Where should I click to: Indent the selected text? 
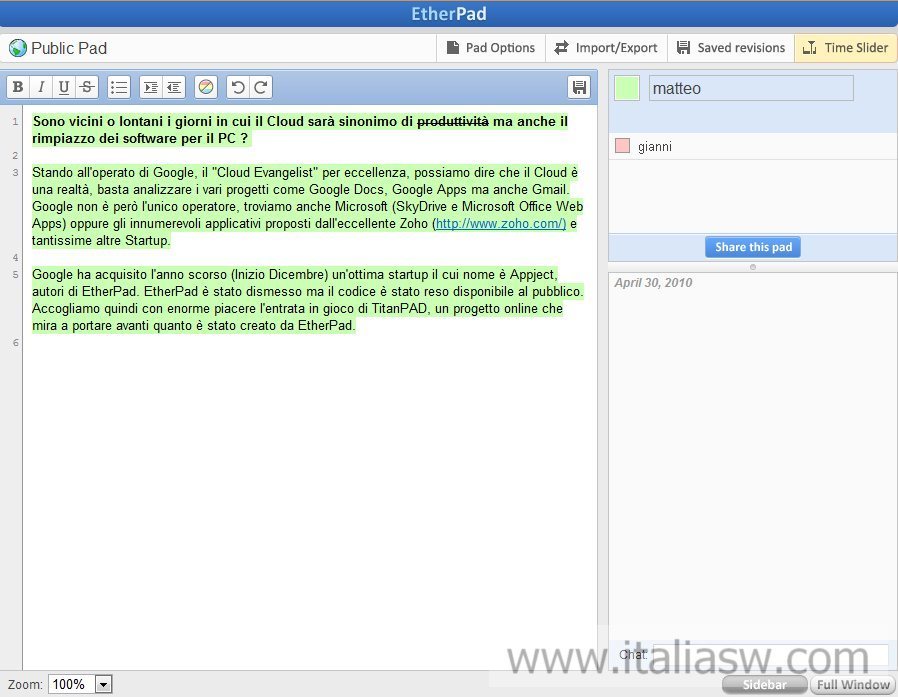click(151, 87)
